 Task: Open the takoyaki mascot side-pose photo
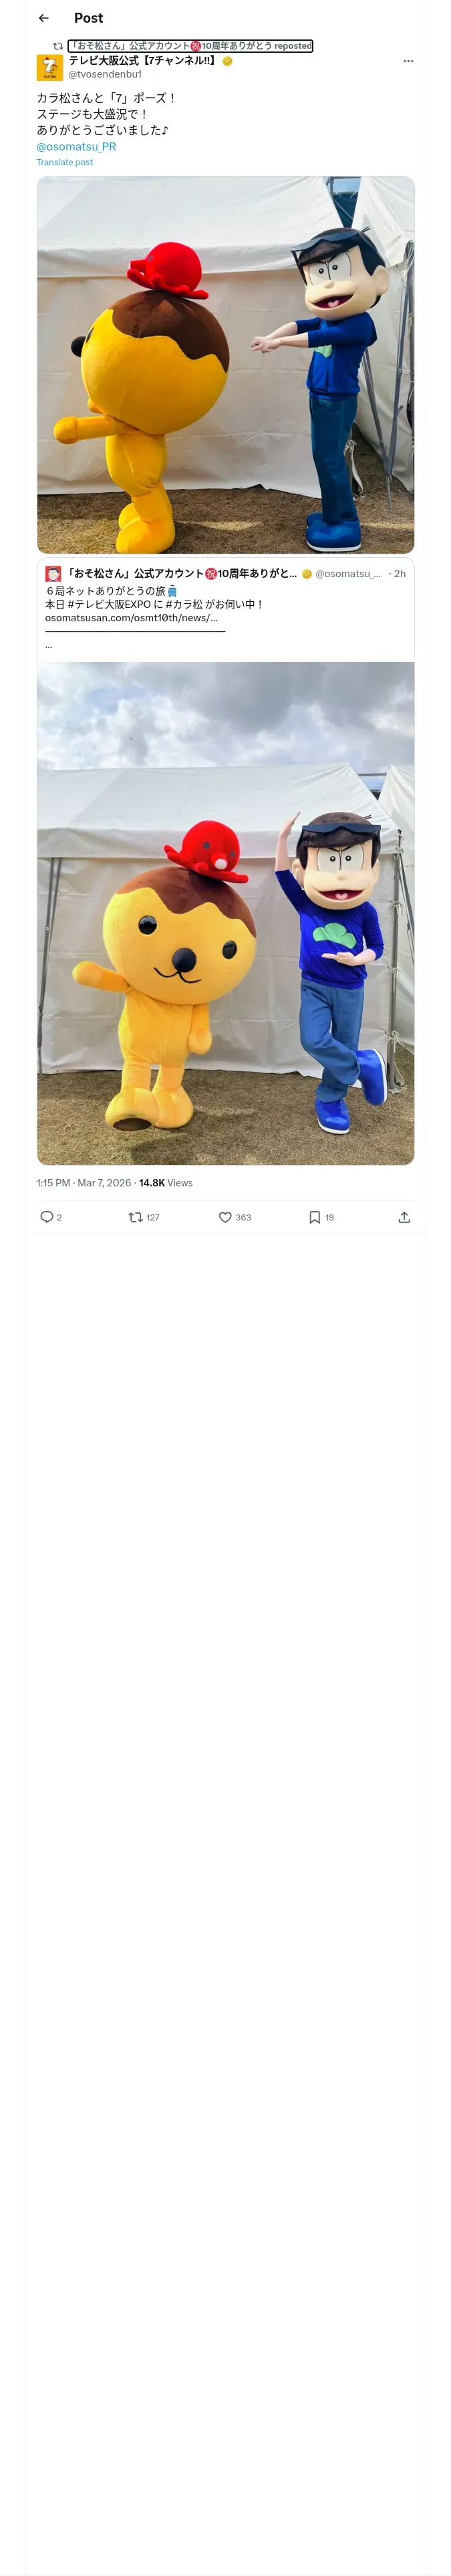(x=226, y=365)
